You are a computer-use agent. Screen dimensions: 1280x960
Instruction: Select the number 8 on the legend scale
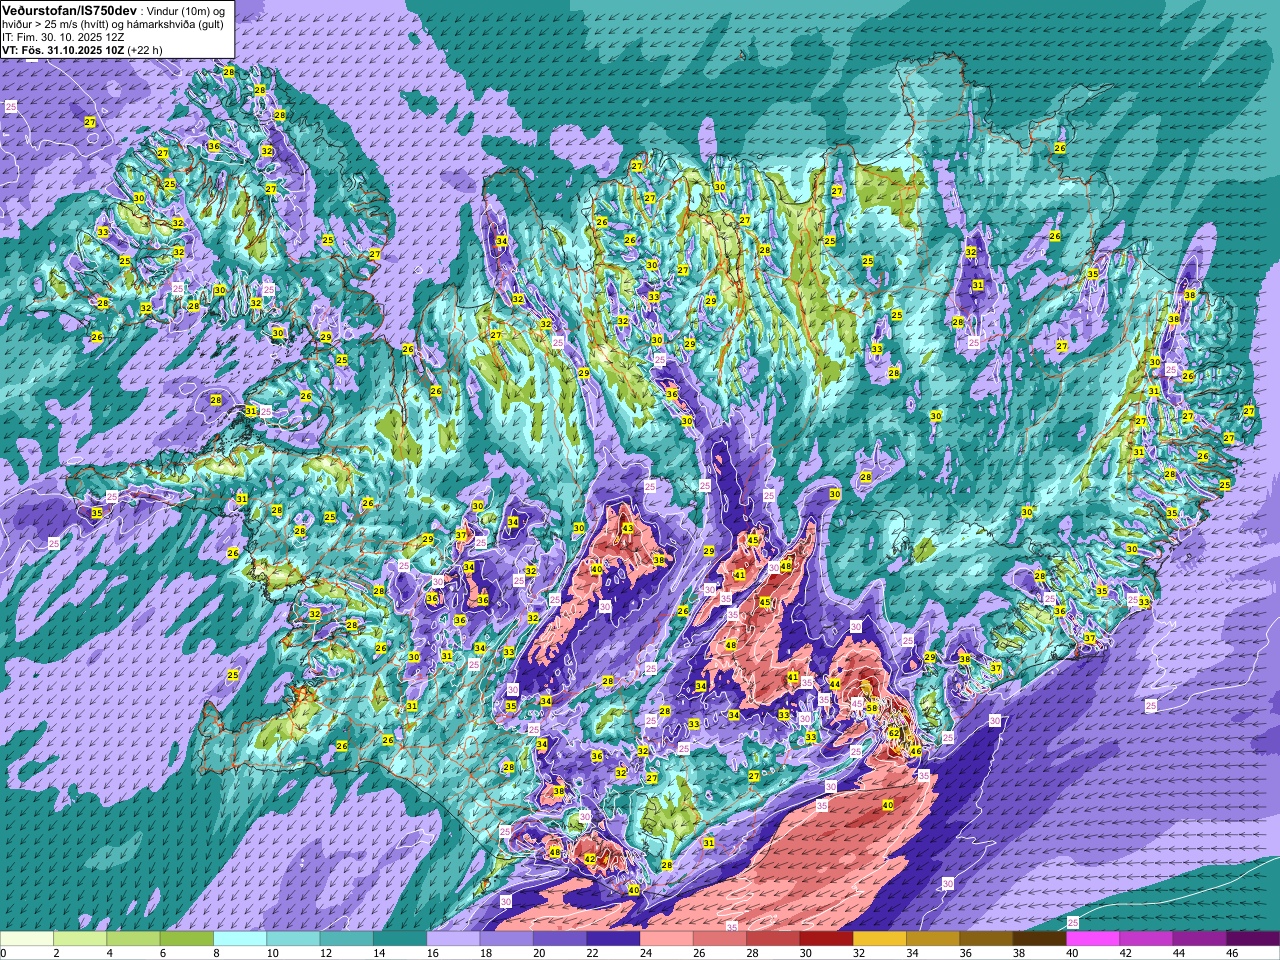pyautogui.click(x=216, y=953)
